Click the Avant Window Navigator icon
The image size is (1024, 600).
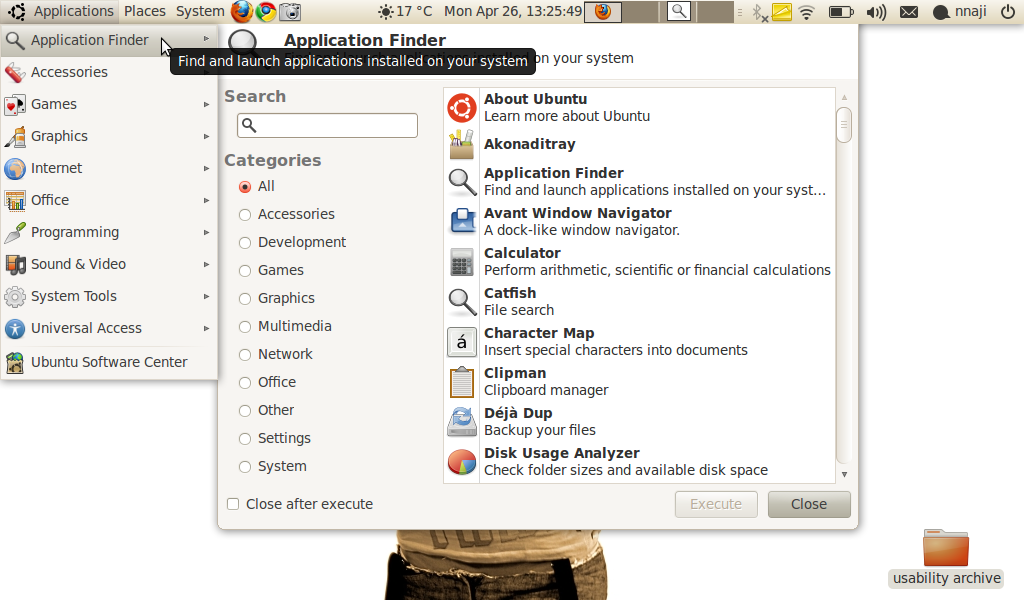pos(461,222)
